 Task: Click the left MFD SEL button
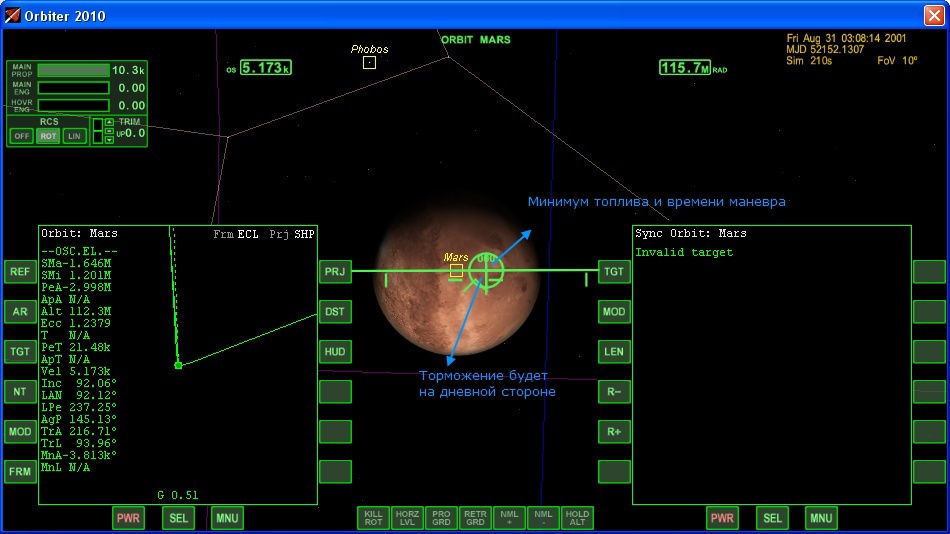[178, 518]
